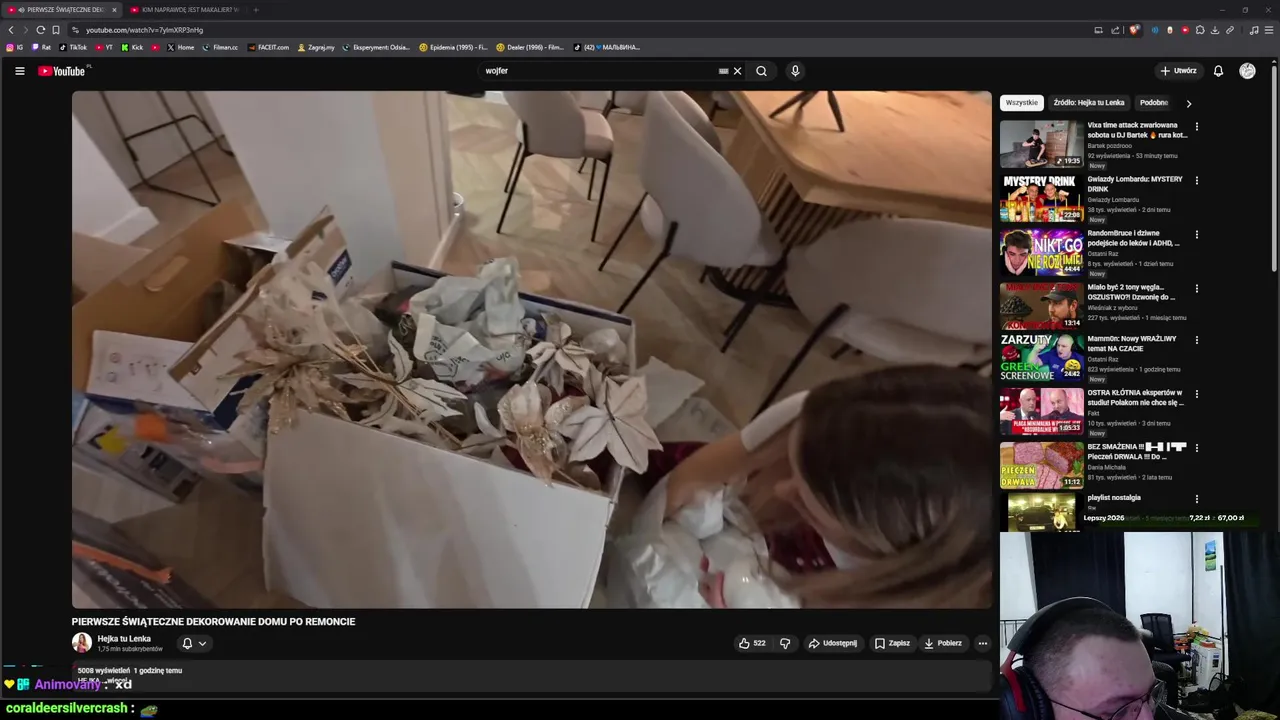
Task: Go to YouTube home via logo
Action: point(62,71)
